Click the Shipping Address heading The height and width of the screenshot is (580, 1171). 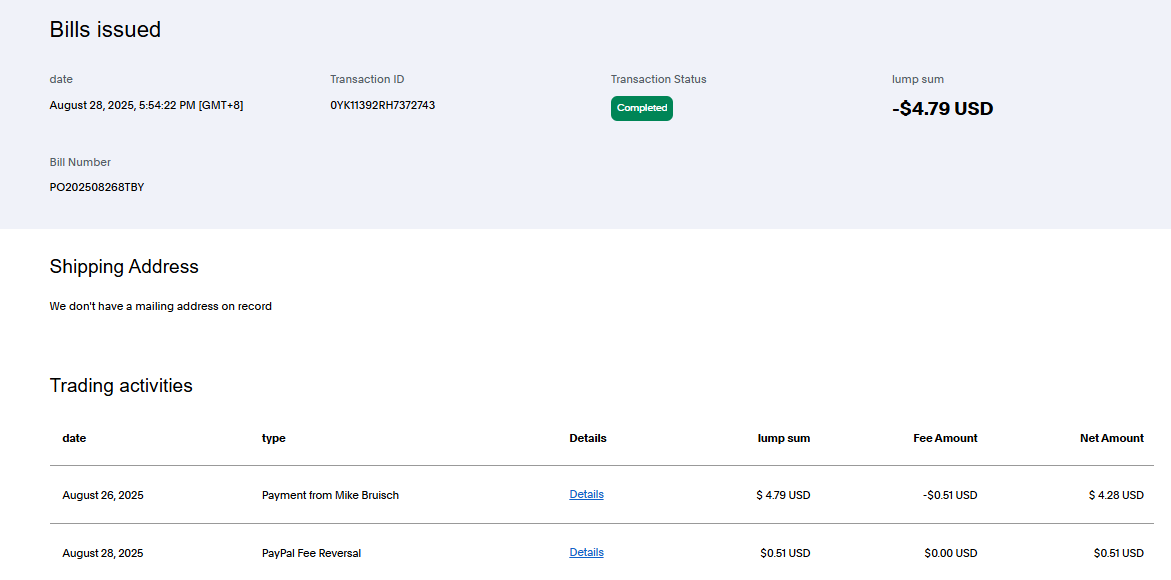point(124,266)
